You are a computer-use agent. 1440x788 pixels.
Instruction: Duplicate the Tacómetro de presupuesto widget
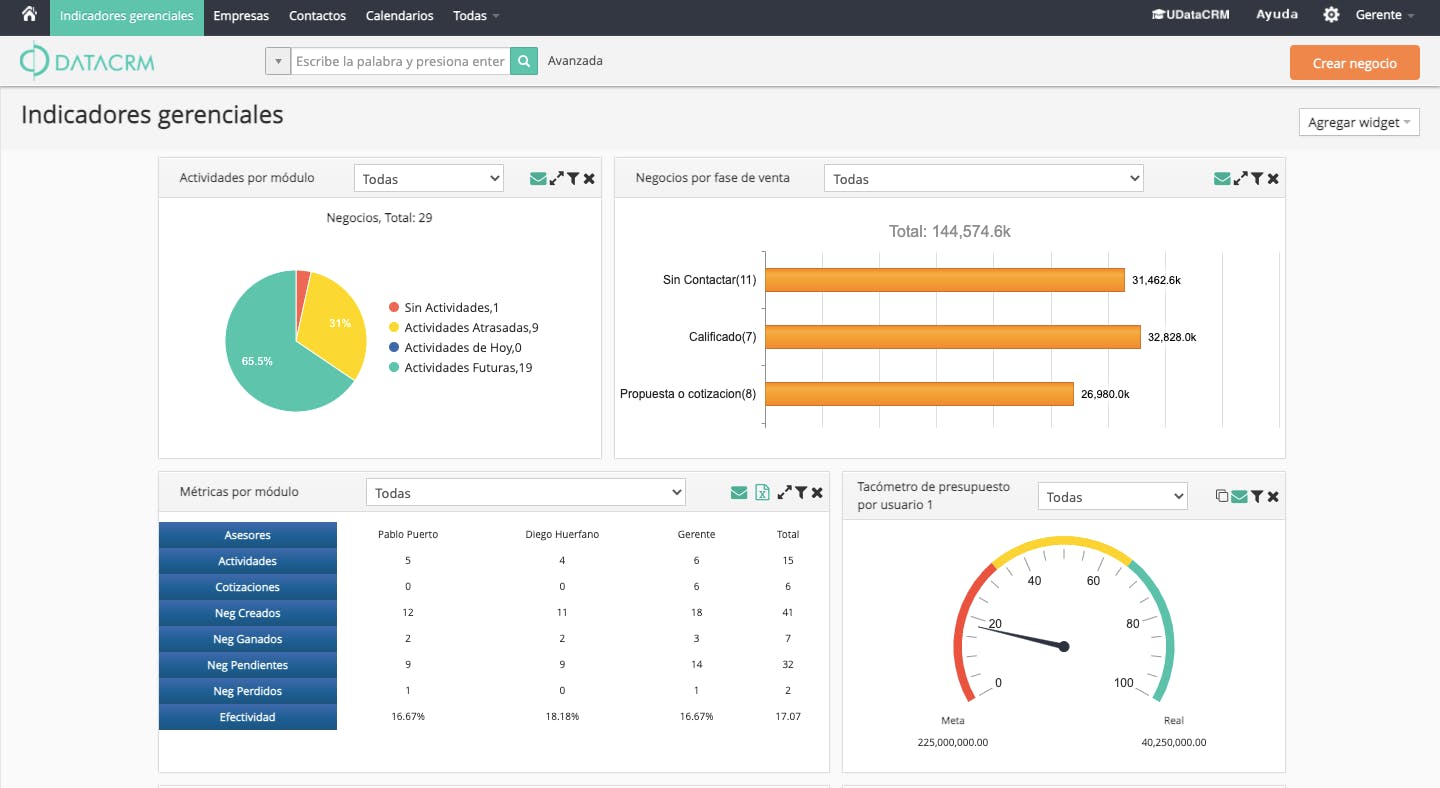pyautogui.click(x=1221, y=496)
